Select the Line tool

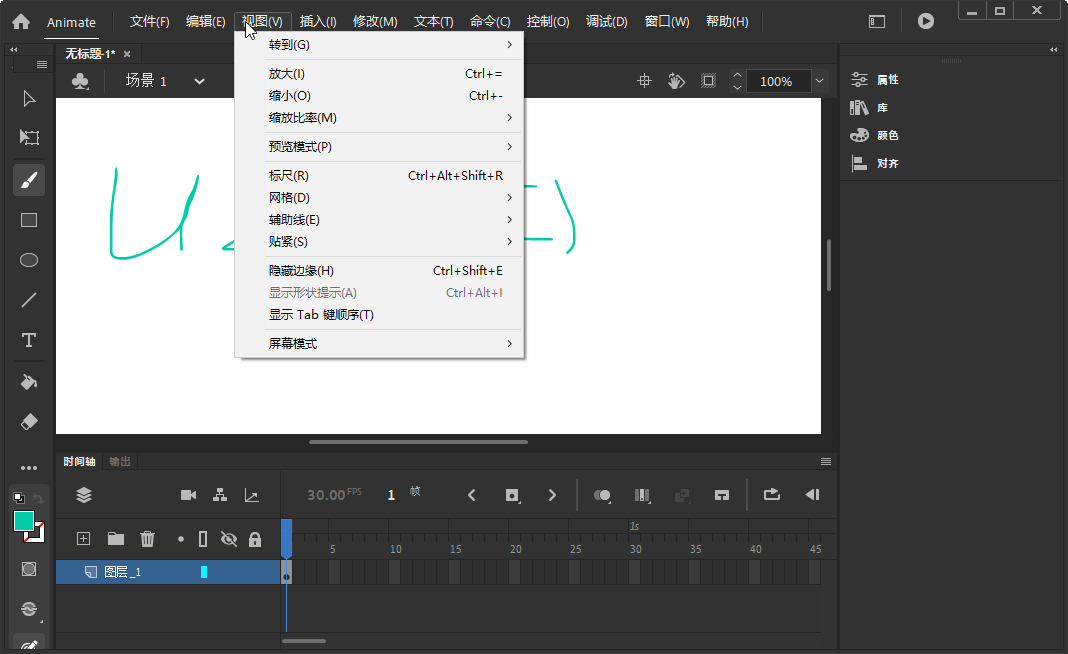click(x=28, y=300)
